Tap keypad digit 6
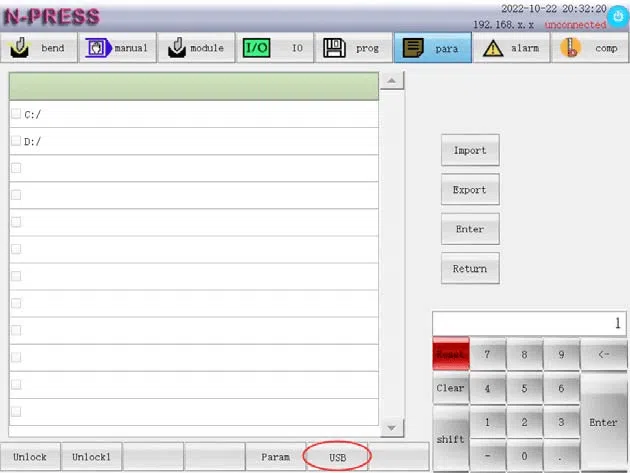This screenshot has height=473, width=630. pos(561,388)
